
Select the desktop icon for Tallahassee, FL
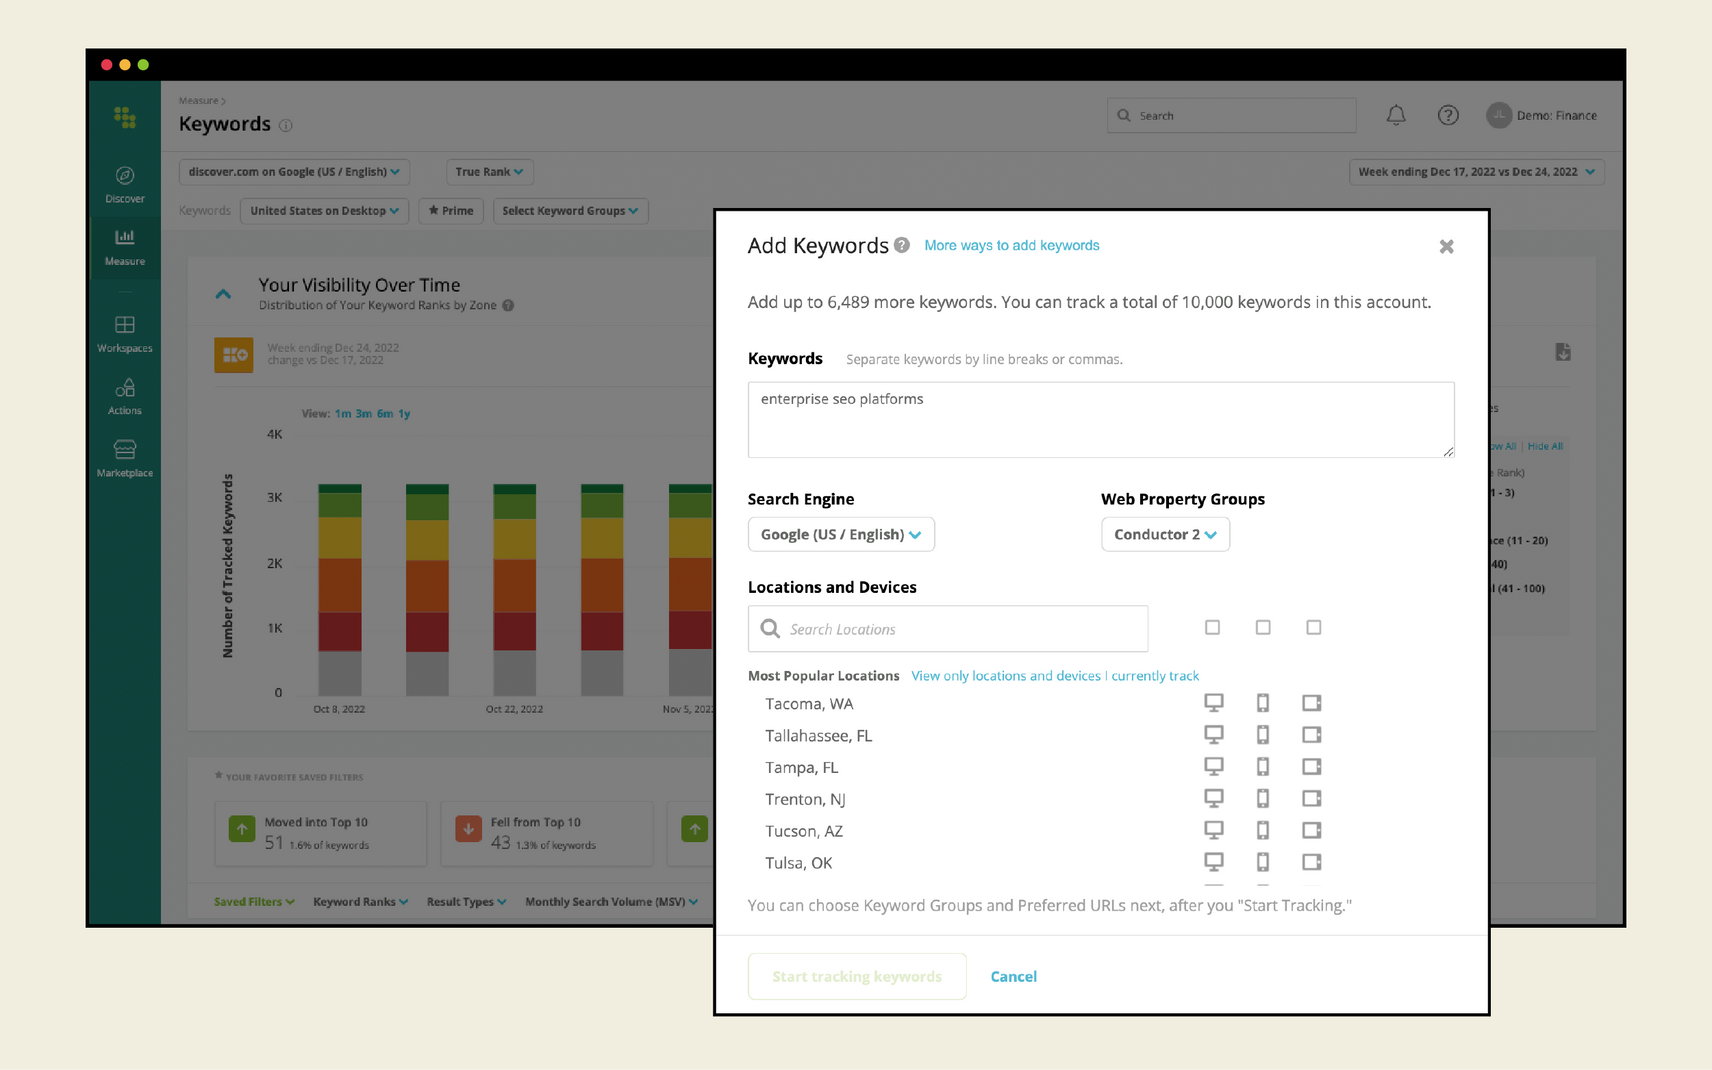click(x=1213, y=735)
